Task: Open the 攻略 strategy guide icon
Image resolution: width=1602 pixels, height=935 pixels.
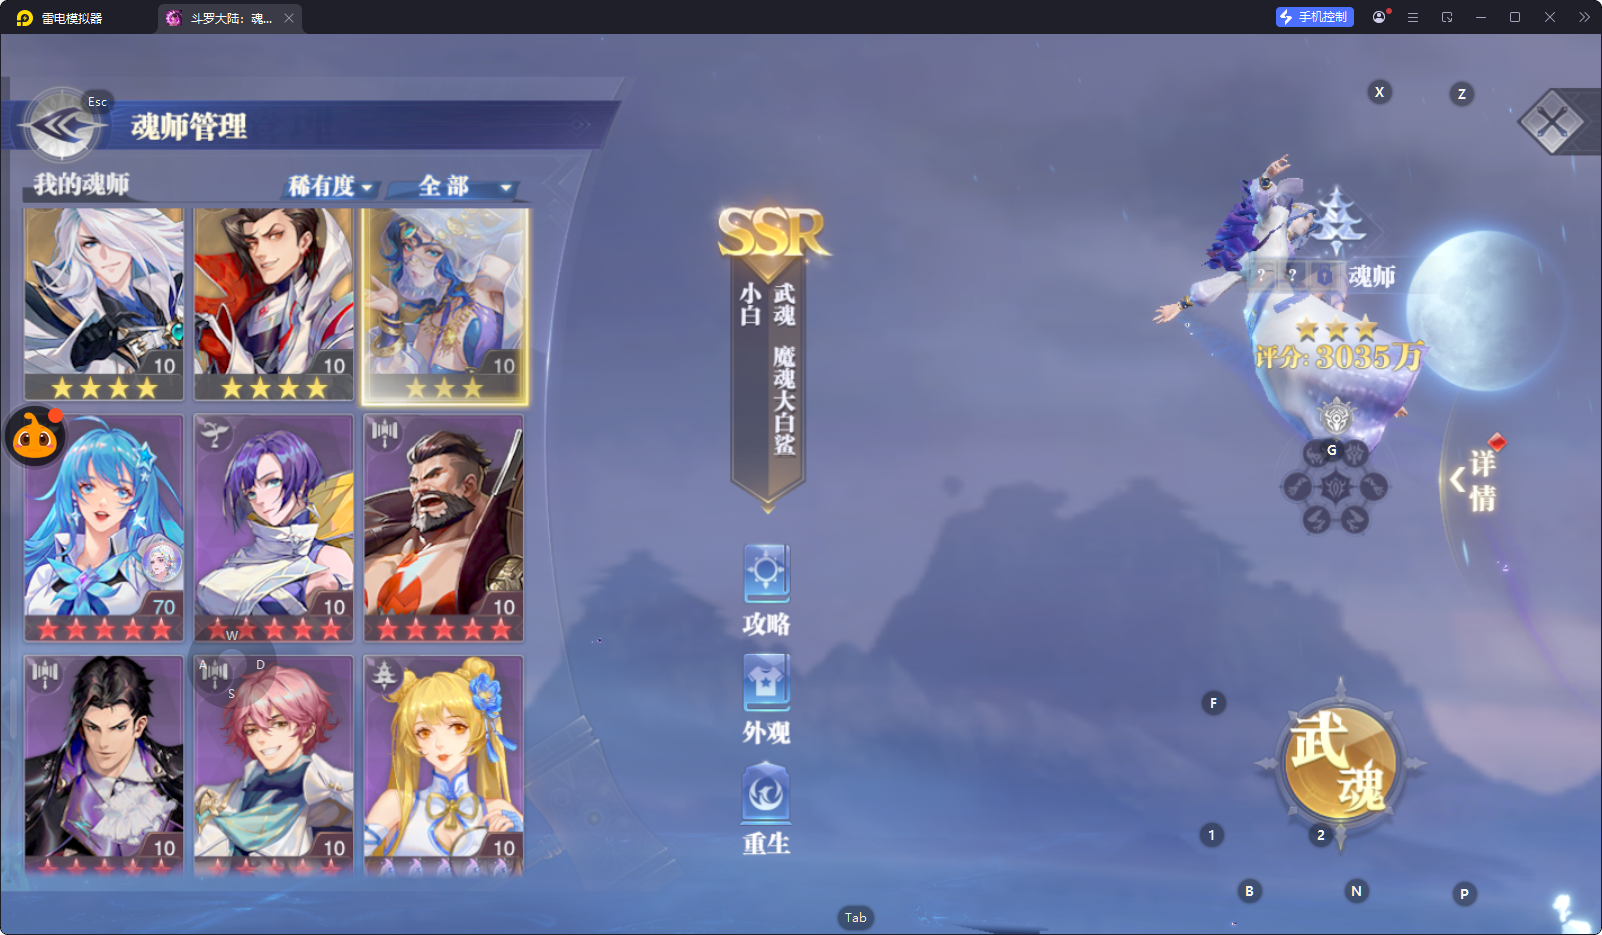Action: click(767, 590)
